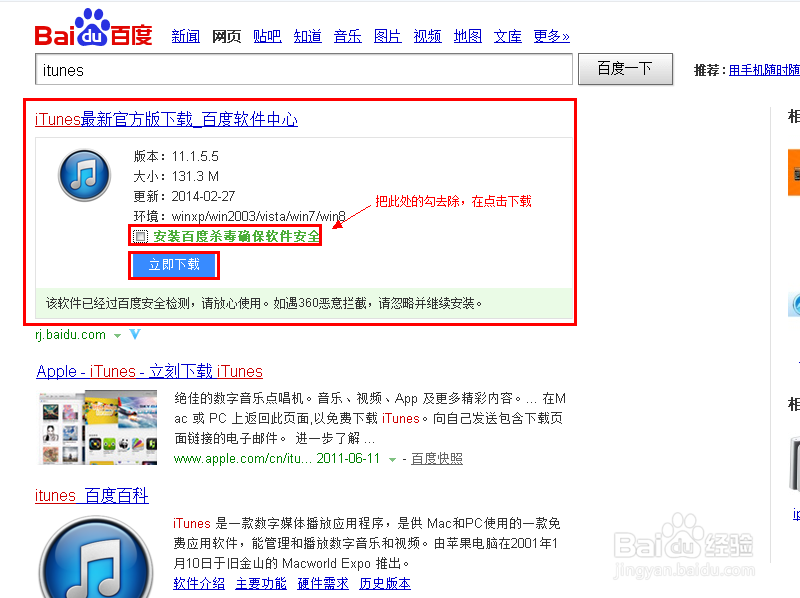Click the rj.baidu.com source URL text
800x598 pixels.
click(x=70, y=335)
